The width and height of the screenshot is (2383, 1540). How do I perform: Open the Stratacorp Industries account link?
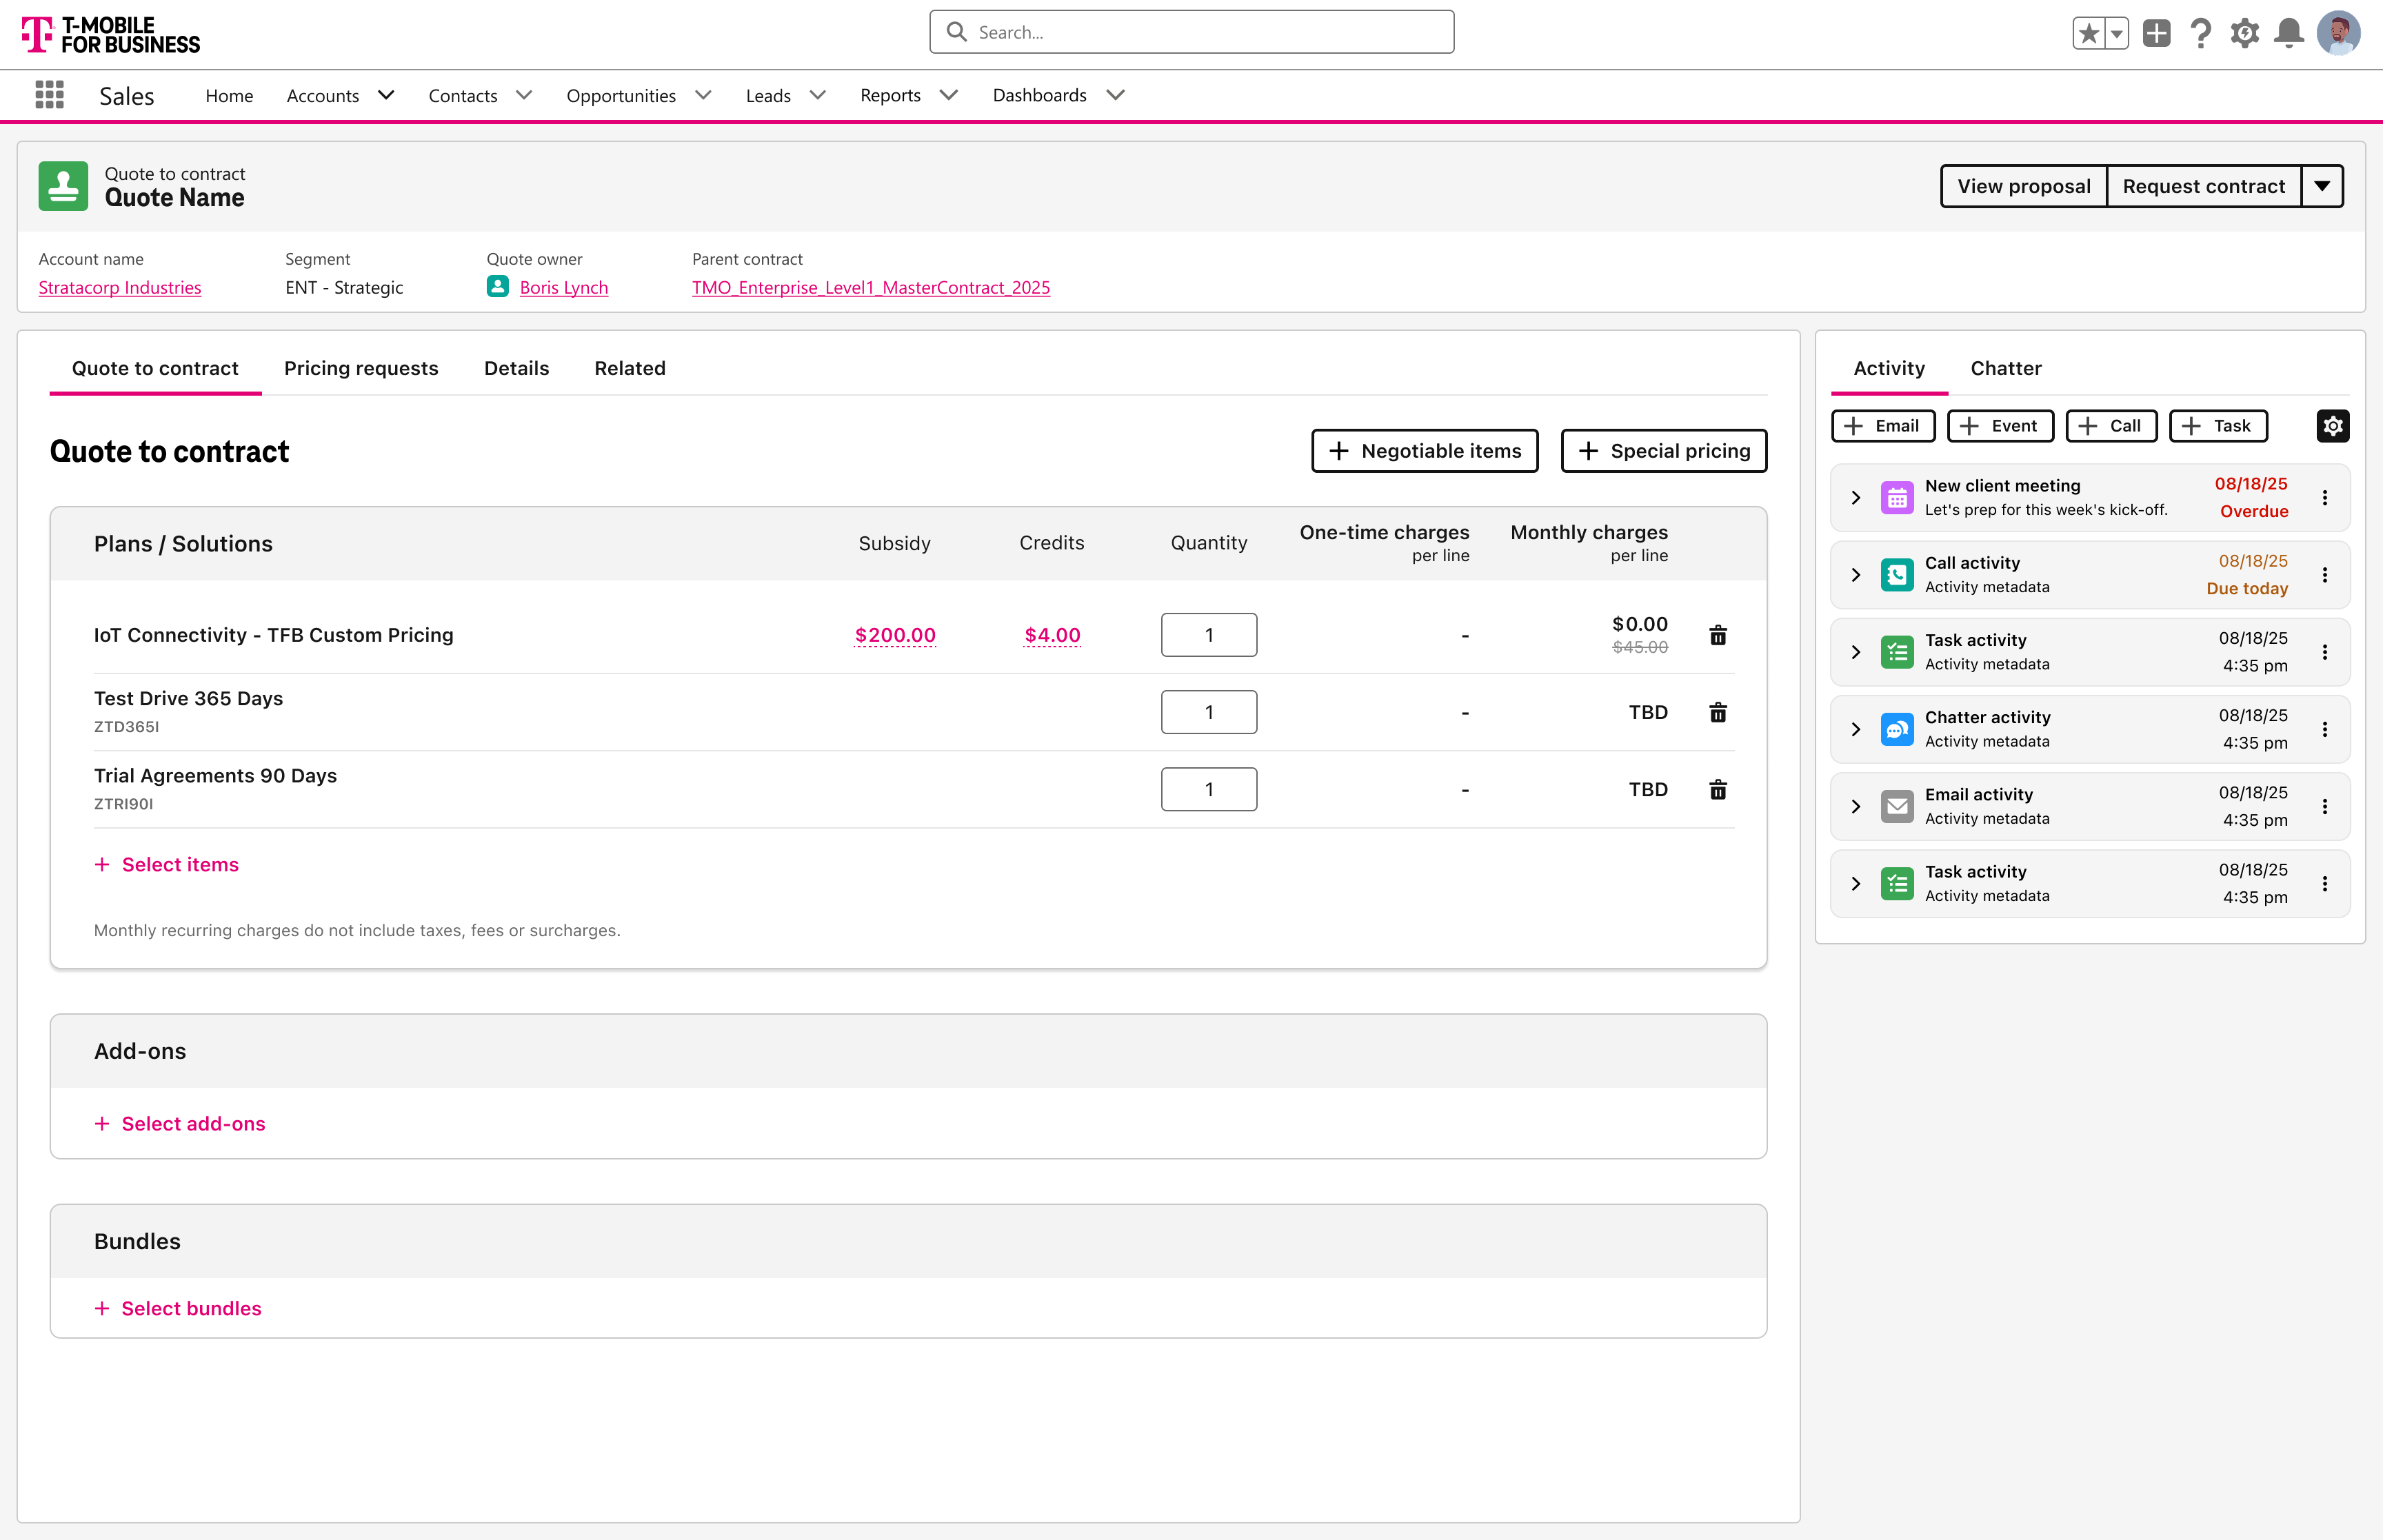pyautogui.click(x=120, y=287)
